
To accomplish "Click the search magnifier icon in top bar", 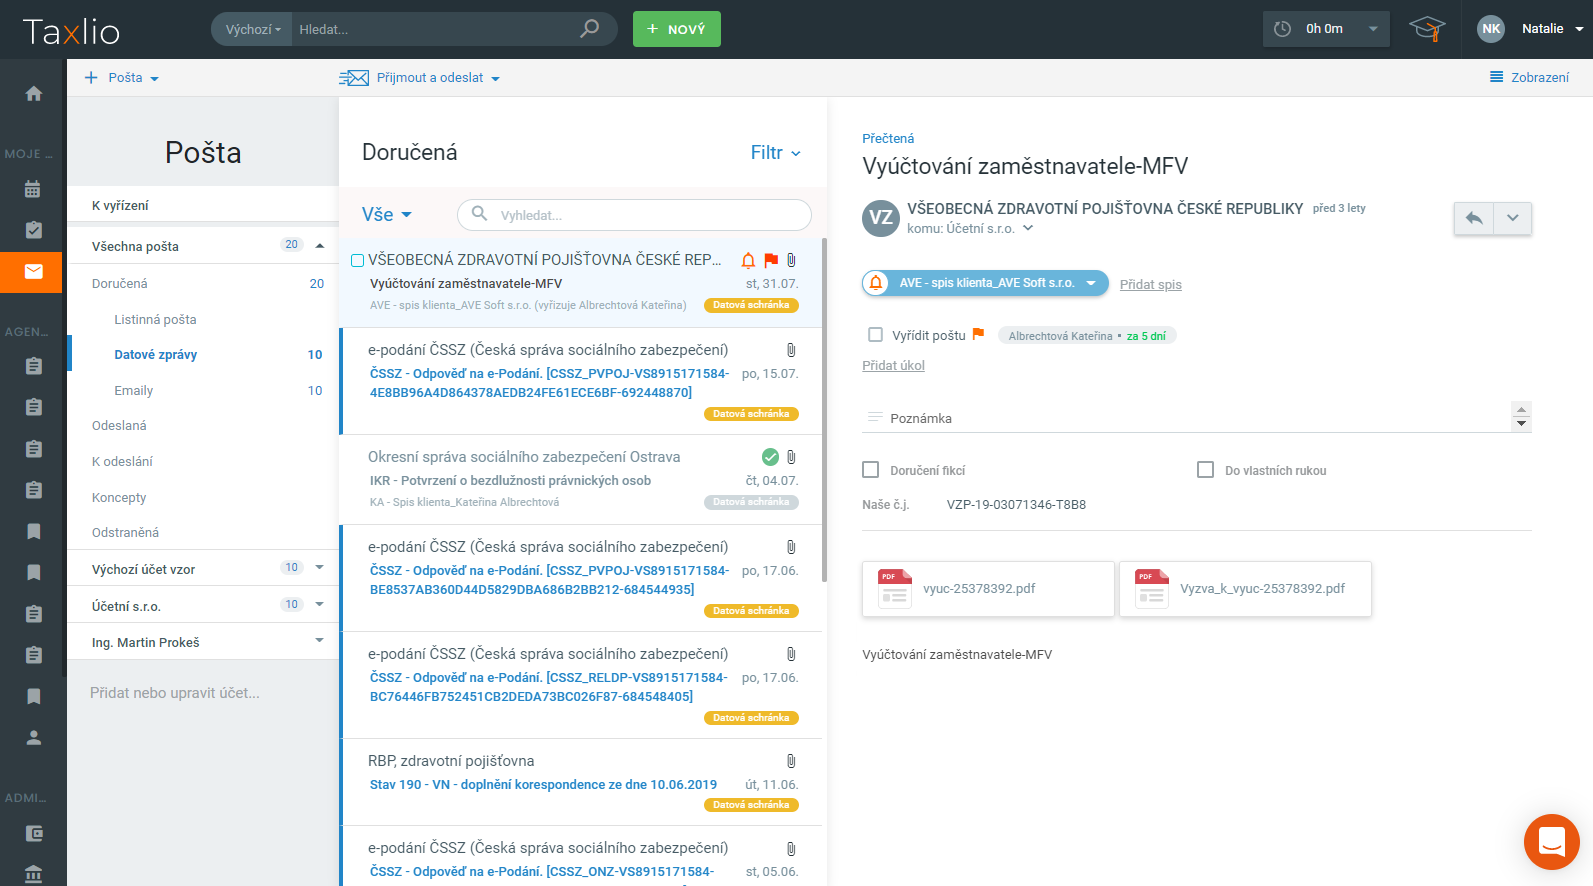I will click(x=590, y=29).
